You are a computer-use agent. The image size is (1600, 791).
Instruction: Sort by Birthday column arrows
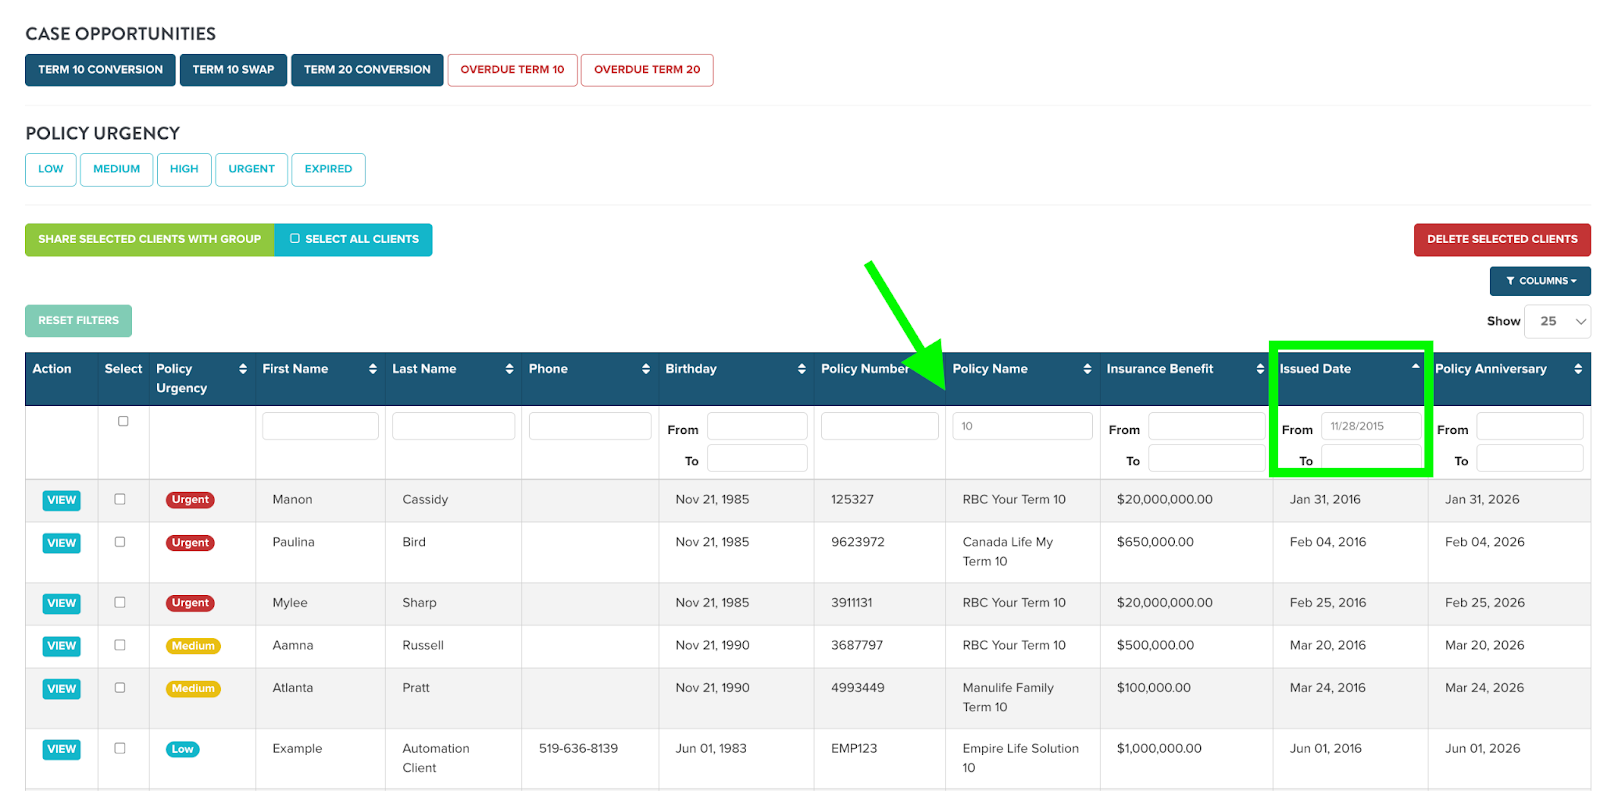click(x=801, y=369)
